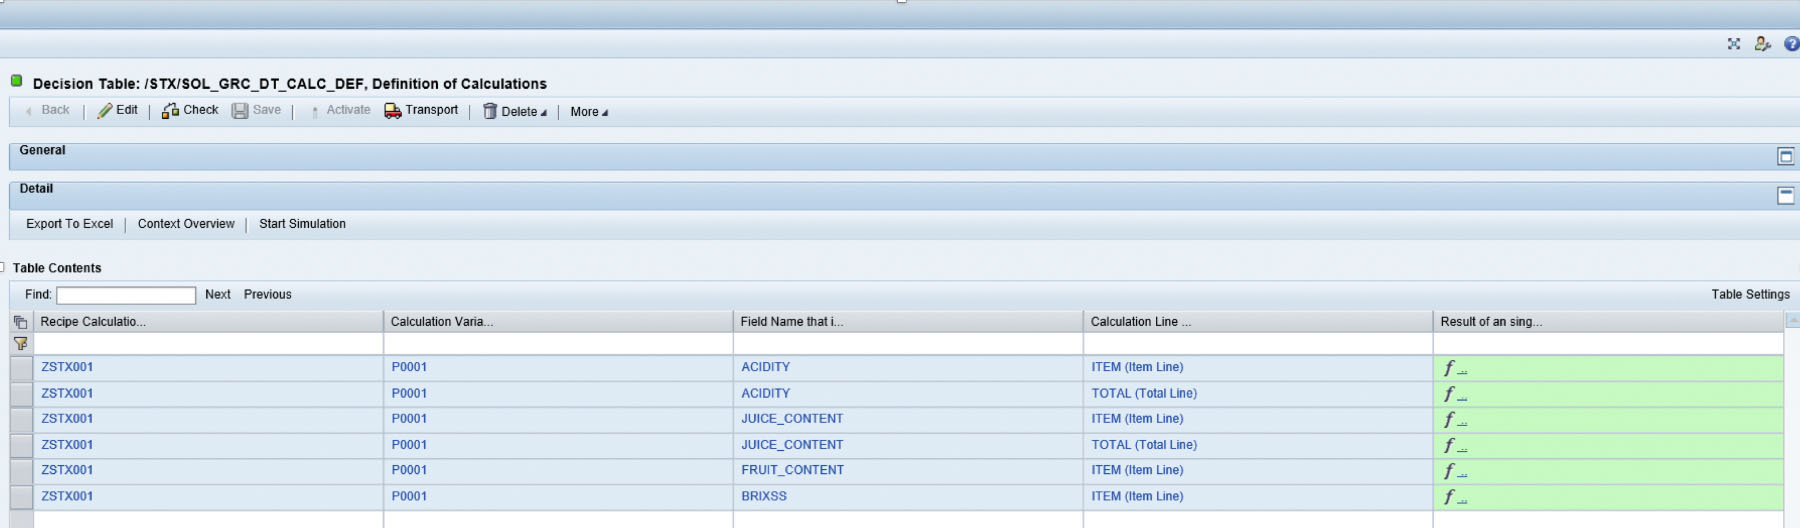This screenshot has height=528, width=1800.
Task: Select the row for JUICE_CONTENT ITEM line
Action: [x=21, y=419]
